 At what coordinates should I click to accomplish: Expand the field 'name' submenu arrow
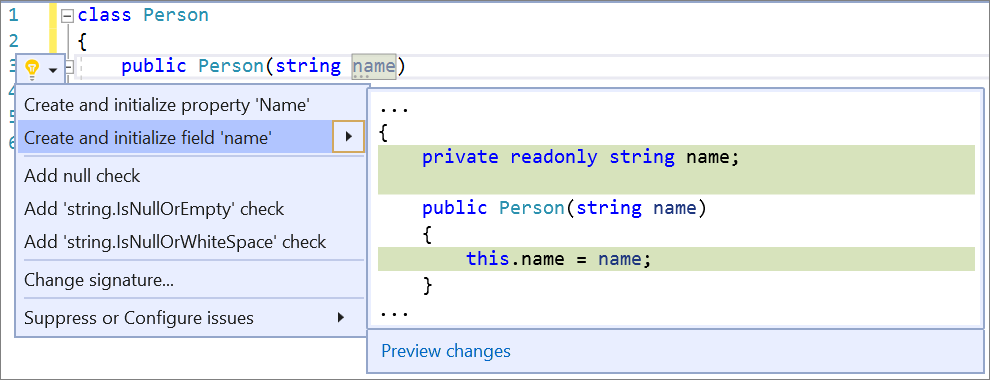click(x=348, y=138)
